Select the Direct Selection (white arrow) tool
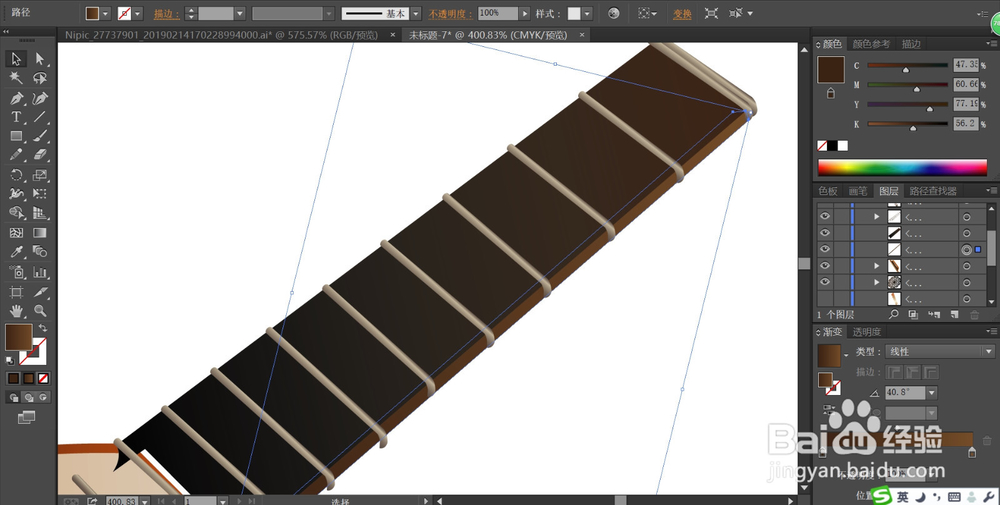This screenshot has width=1000, height=505. click(40, 59)
